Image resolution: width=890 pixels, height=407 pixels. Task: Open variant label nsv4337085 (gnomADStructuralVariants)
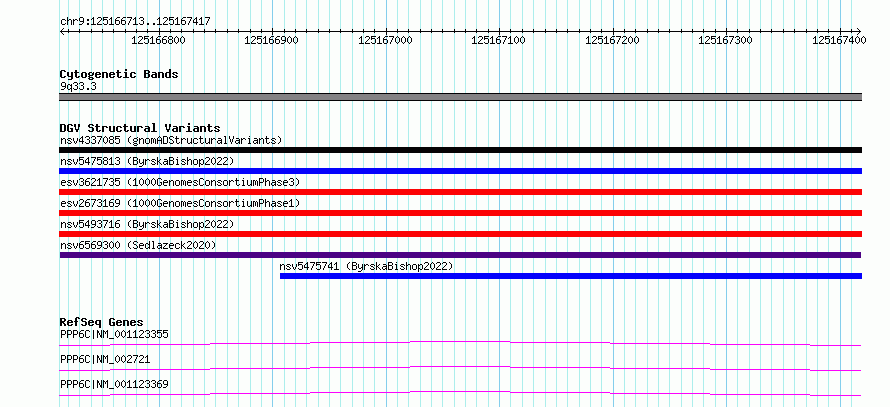tap(171, 140)
